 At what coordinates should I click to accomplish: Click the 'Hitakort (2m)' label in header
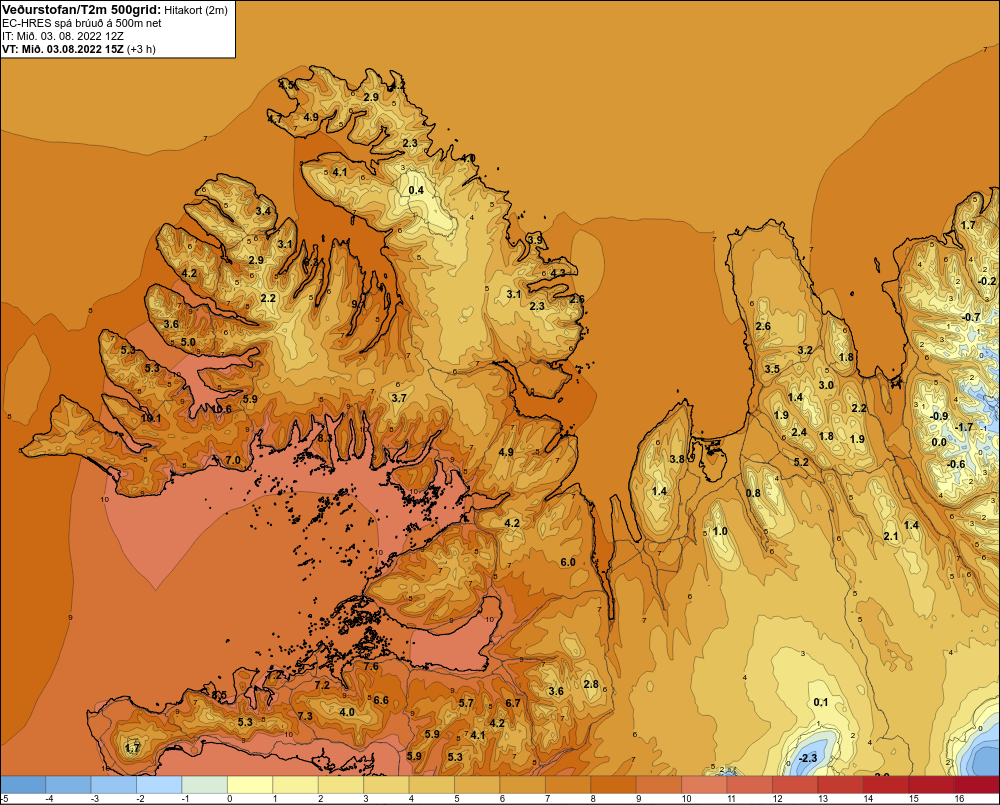click(x=196, y=10)
